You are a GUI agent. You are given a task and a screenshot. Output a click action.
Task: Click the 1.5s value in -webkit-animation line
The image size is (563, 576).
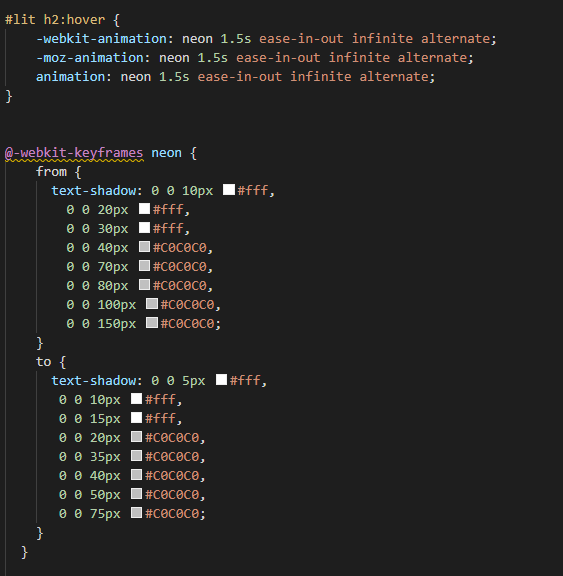tap(235, 39)
